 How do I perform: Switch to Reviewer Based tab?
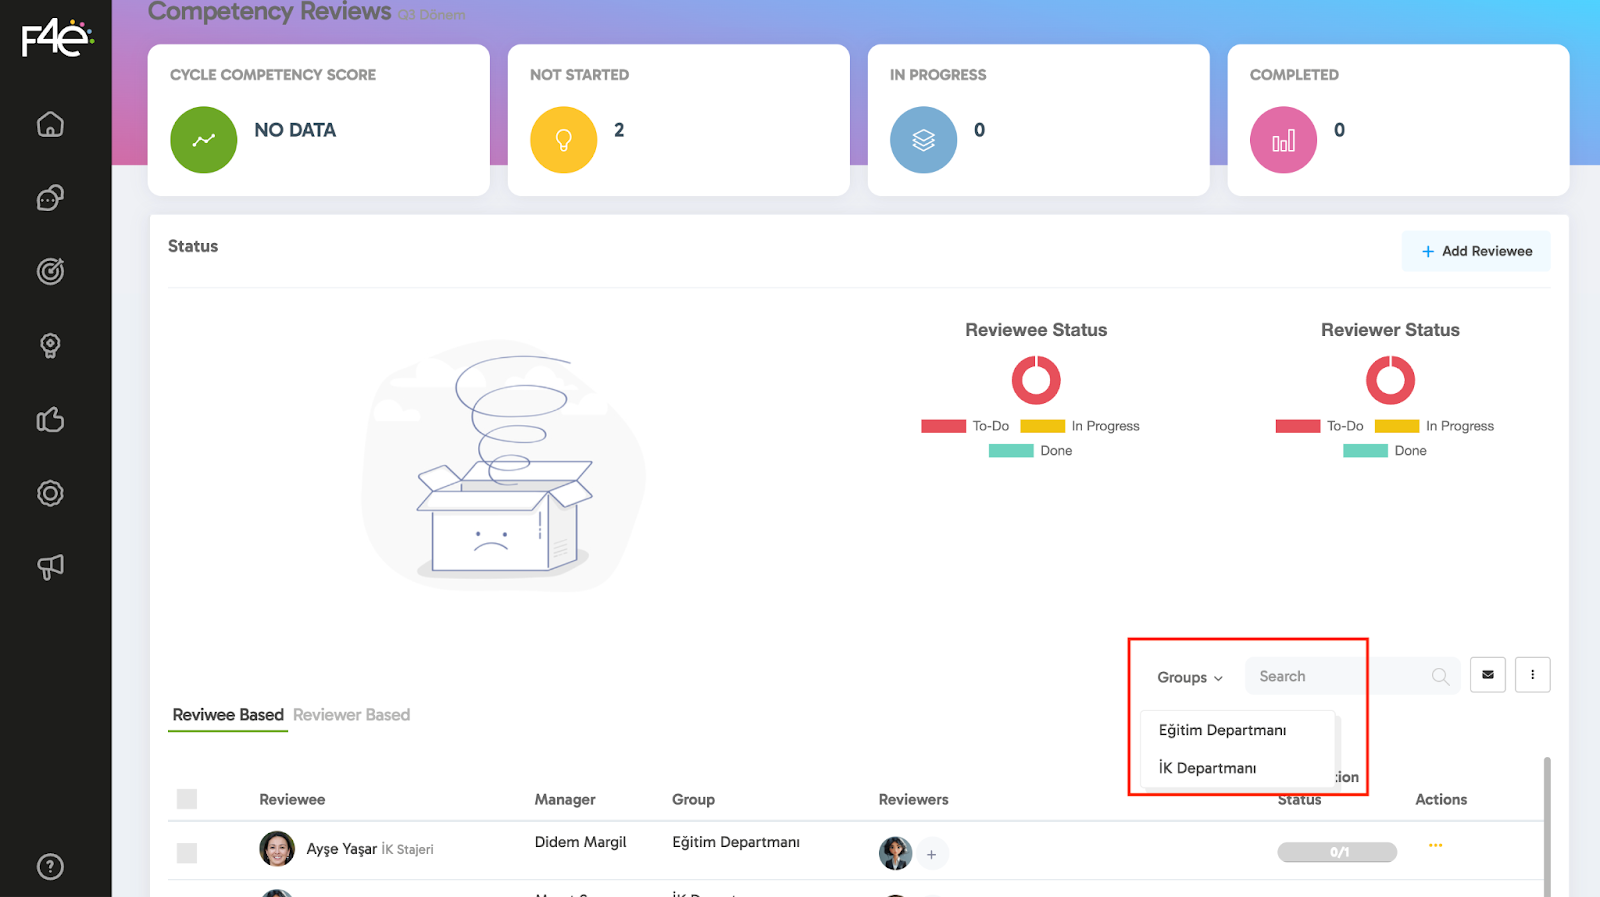pos(351,715)
